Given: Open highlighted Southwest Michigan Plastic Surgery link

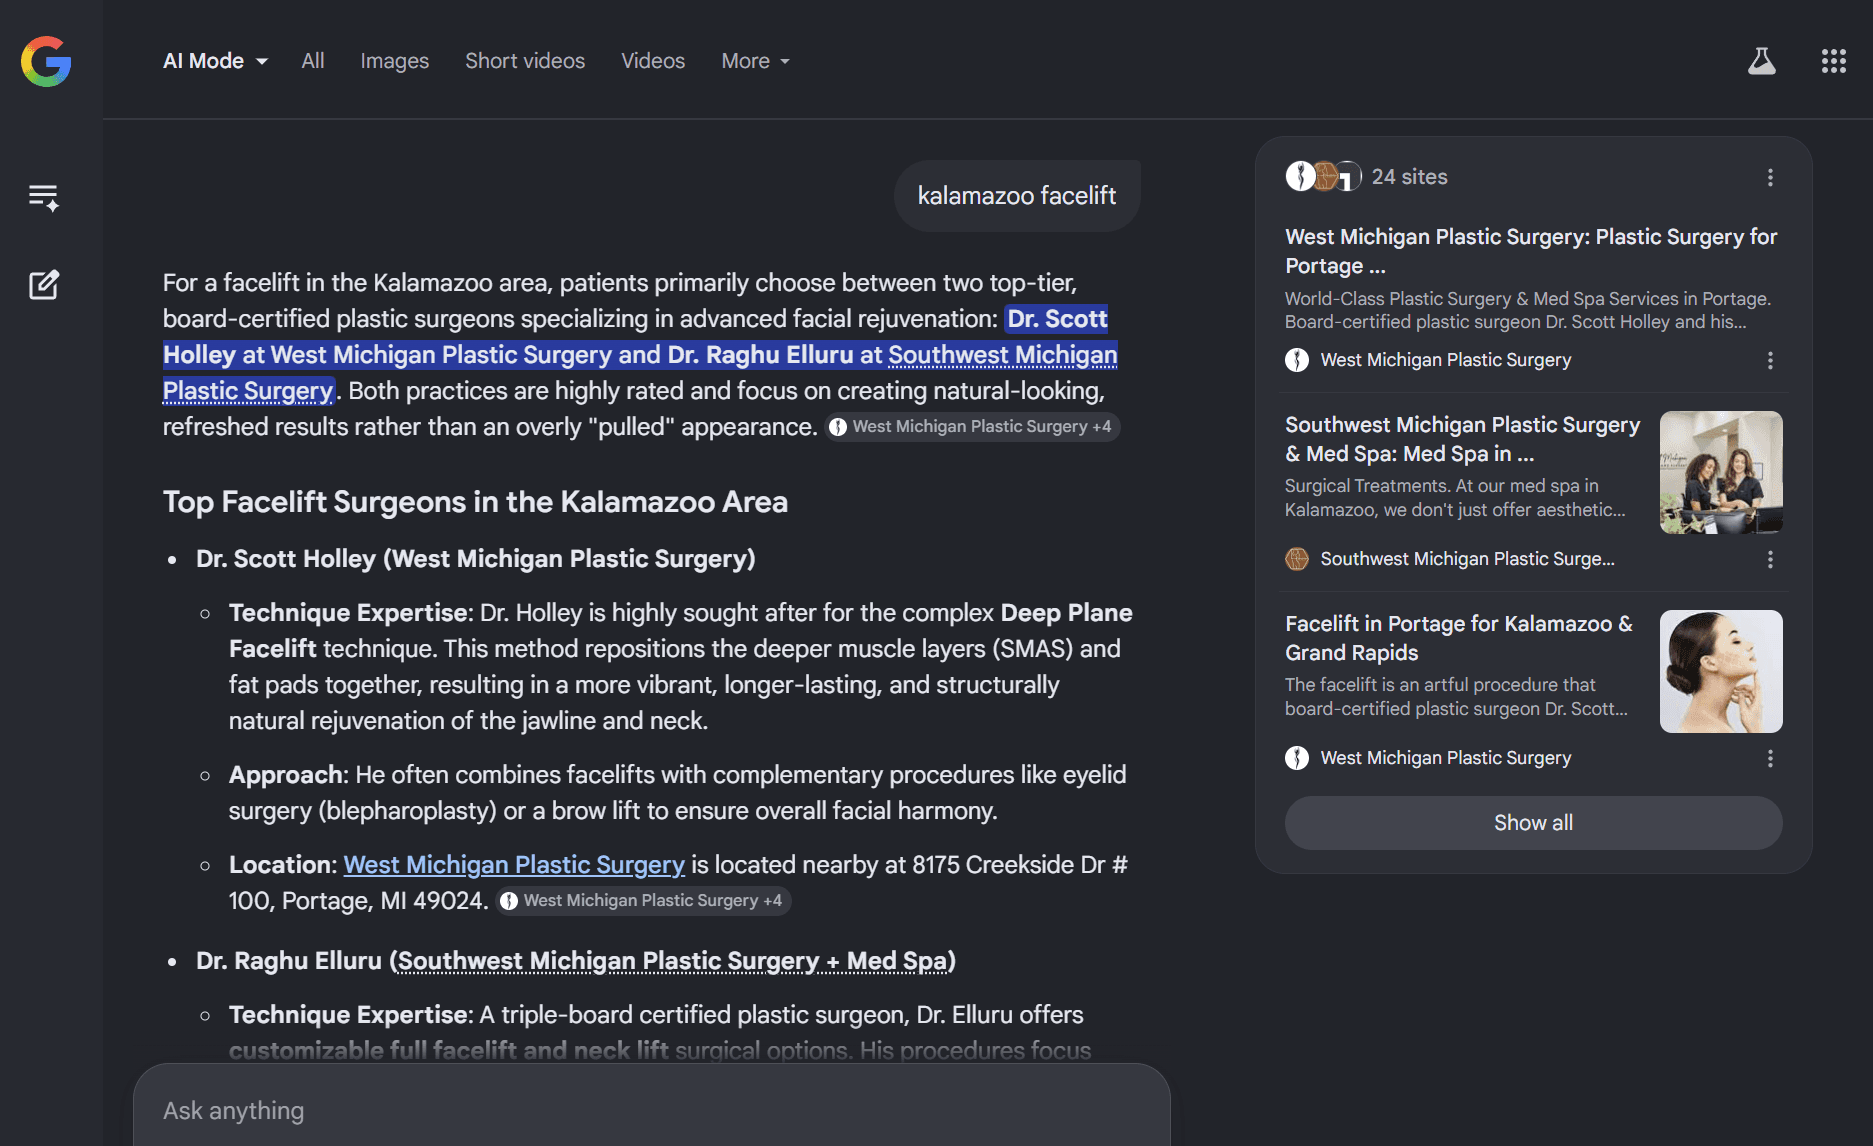Looking at the screenshot, I should click(x=1002, y=355).
